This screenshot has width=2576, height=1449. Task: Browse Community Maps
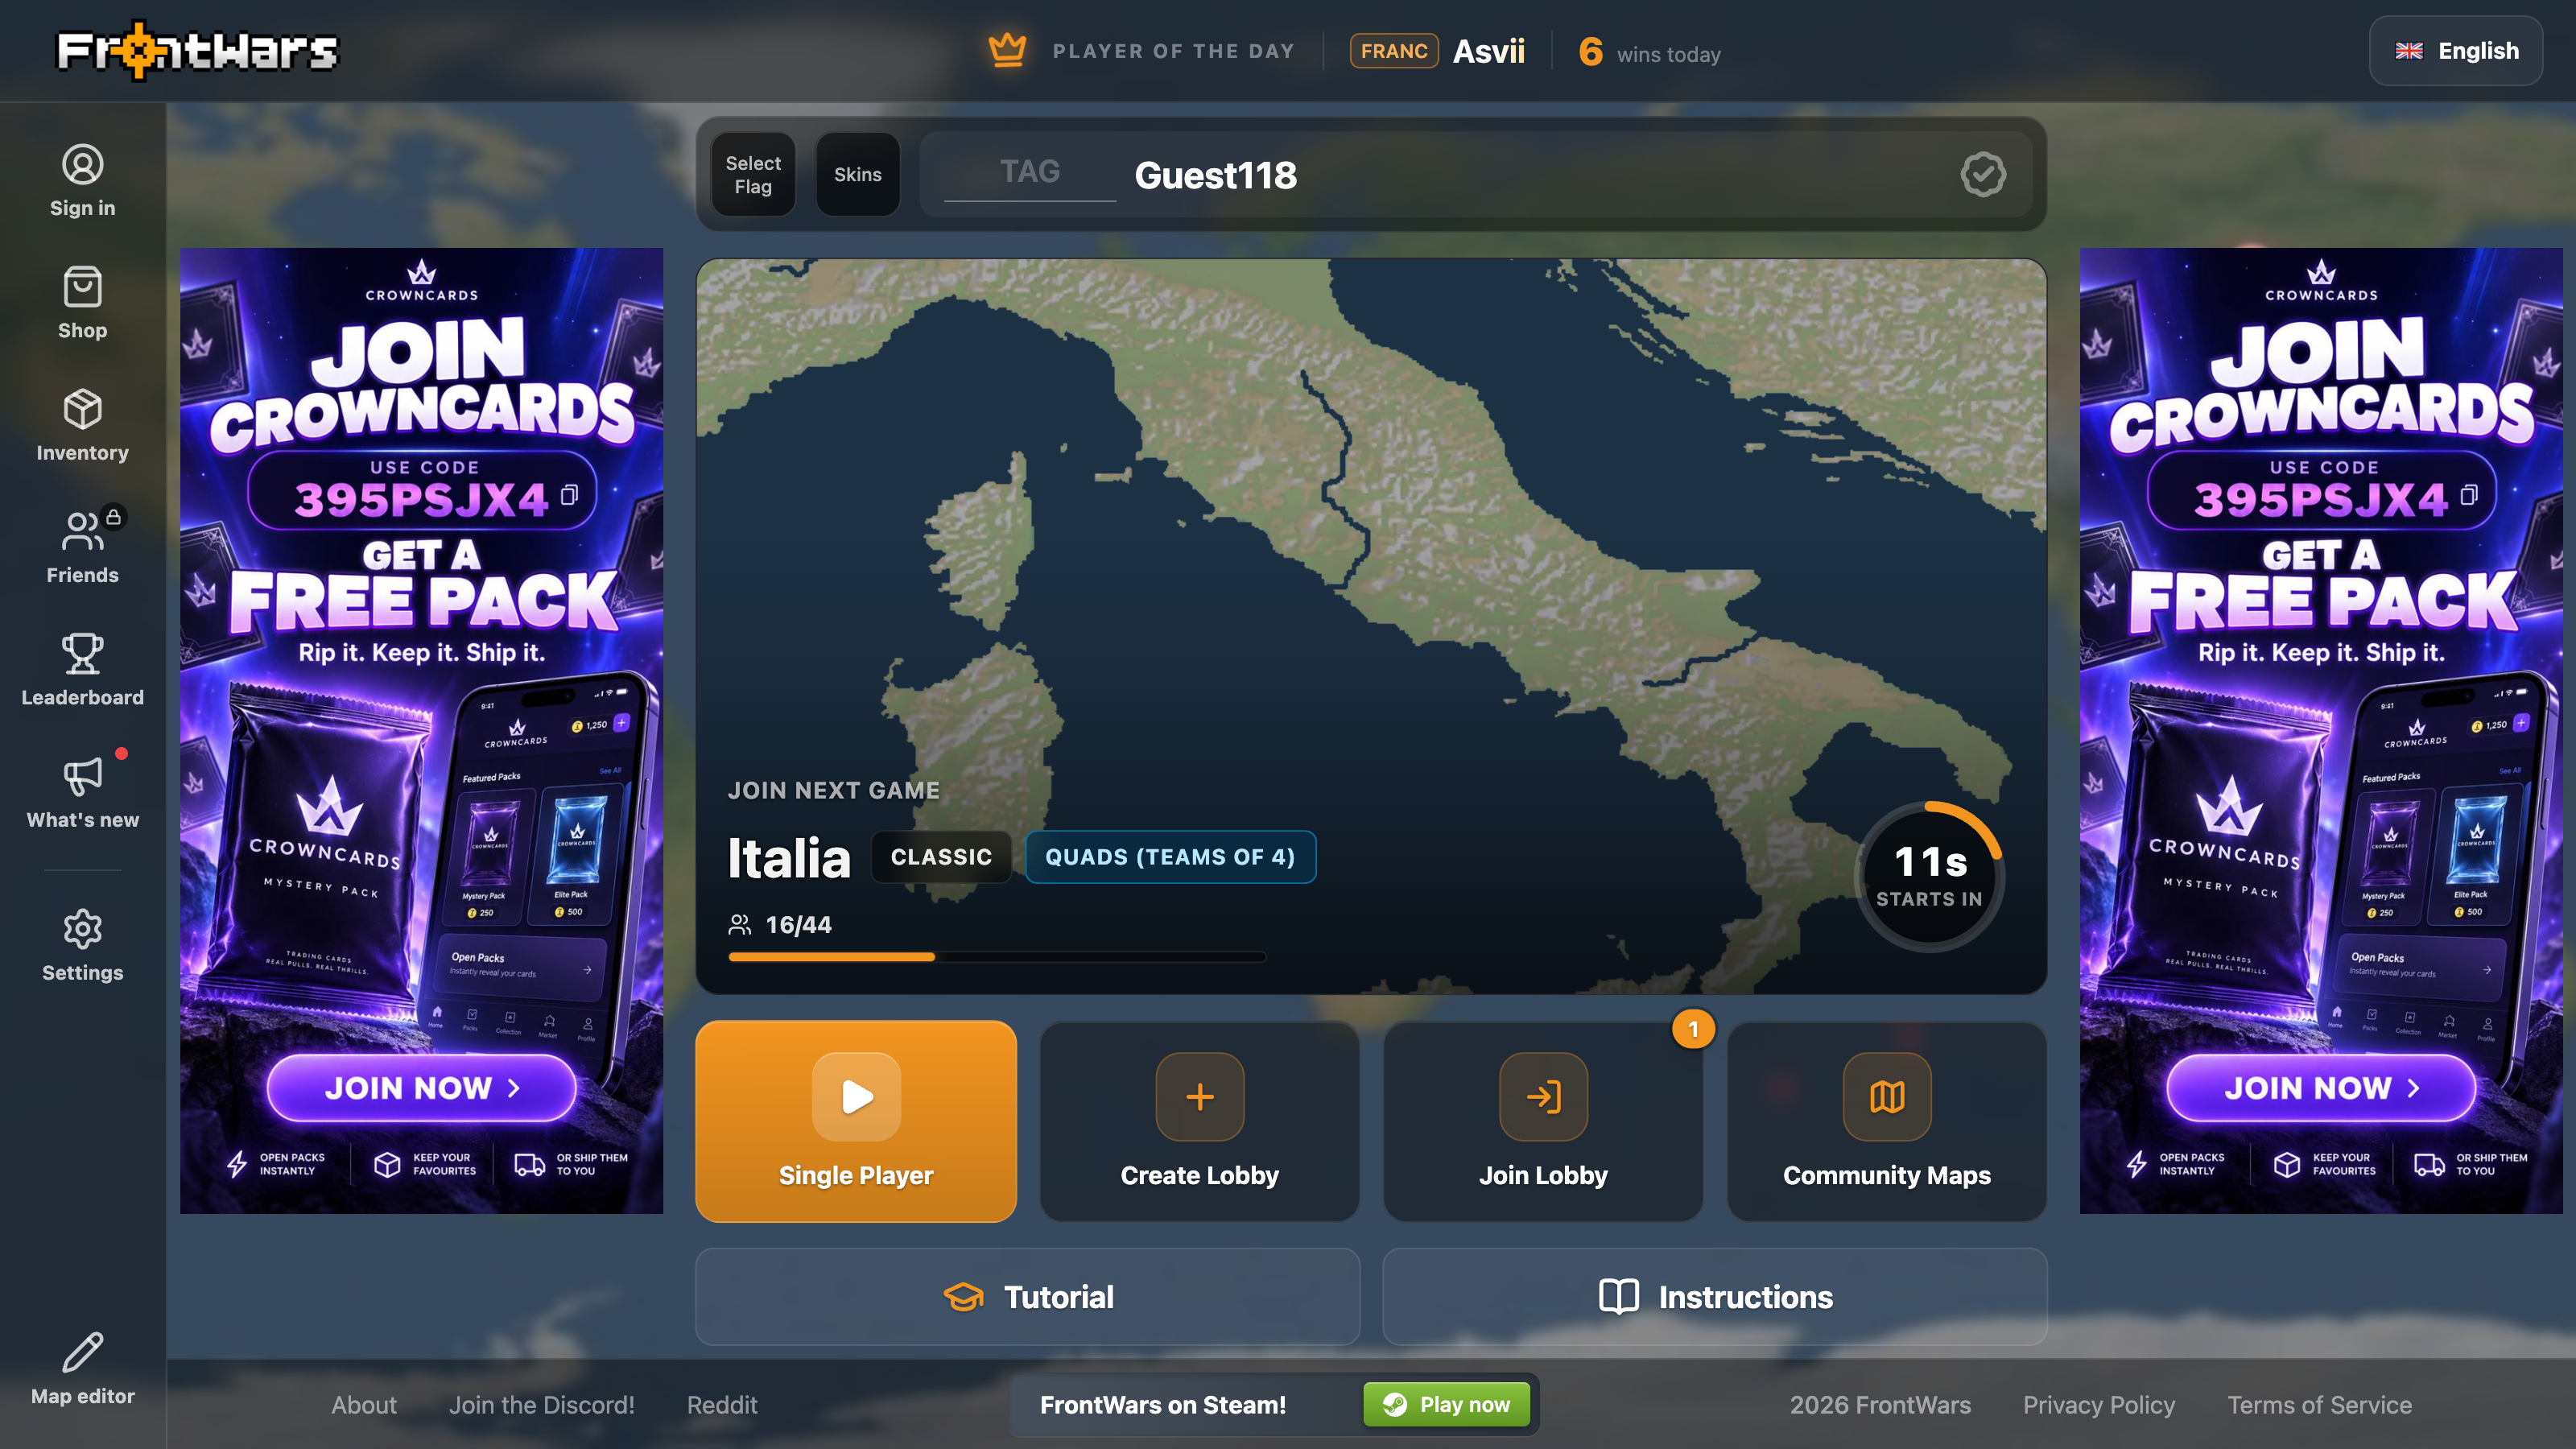click(x=1887, y=1121)
